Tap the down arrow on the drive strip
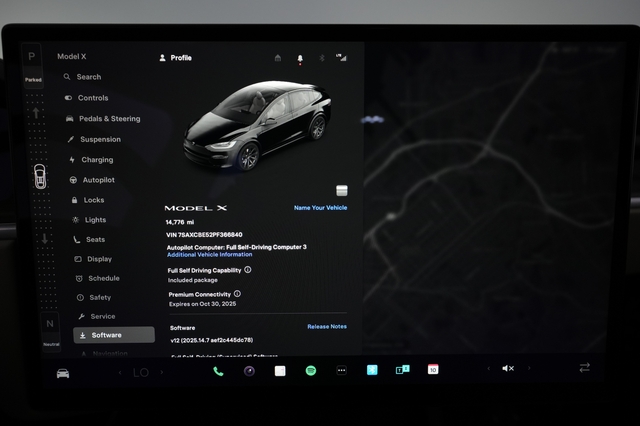The image size is (640, 426). [x=44, y=238]
